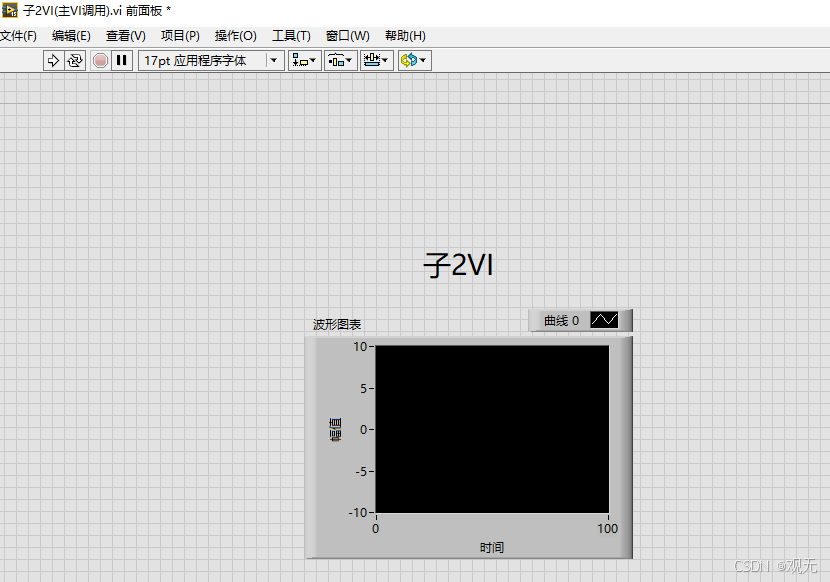Open the 文件(F) menu
This screenshot has height=582, width=830.
tap(20, 34)
